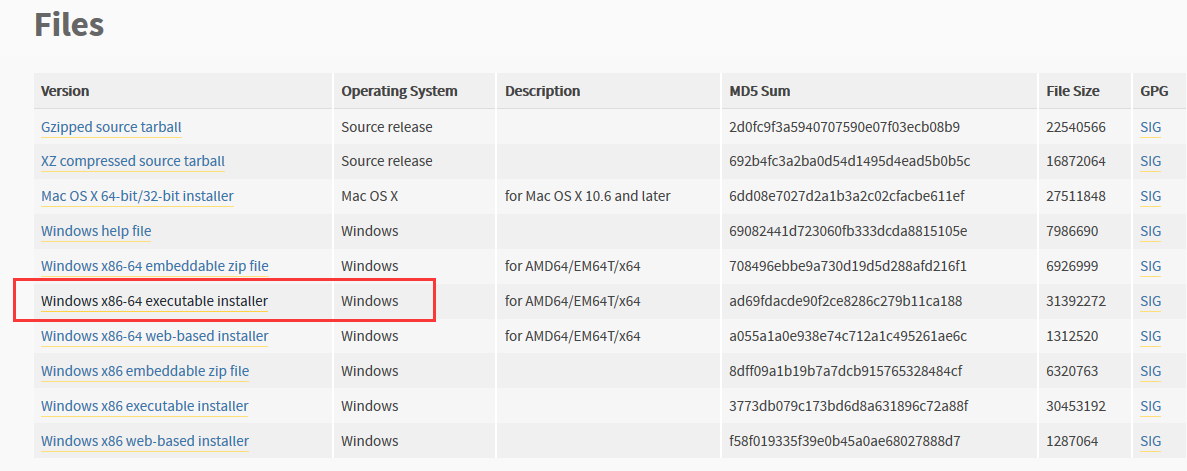
Task: Click Windows x86-64 web-based installer link
Action: 154,336
